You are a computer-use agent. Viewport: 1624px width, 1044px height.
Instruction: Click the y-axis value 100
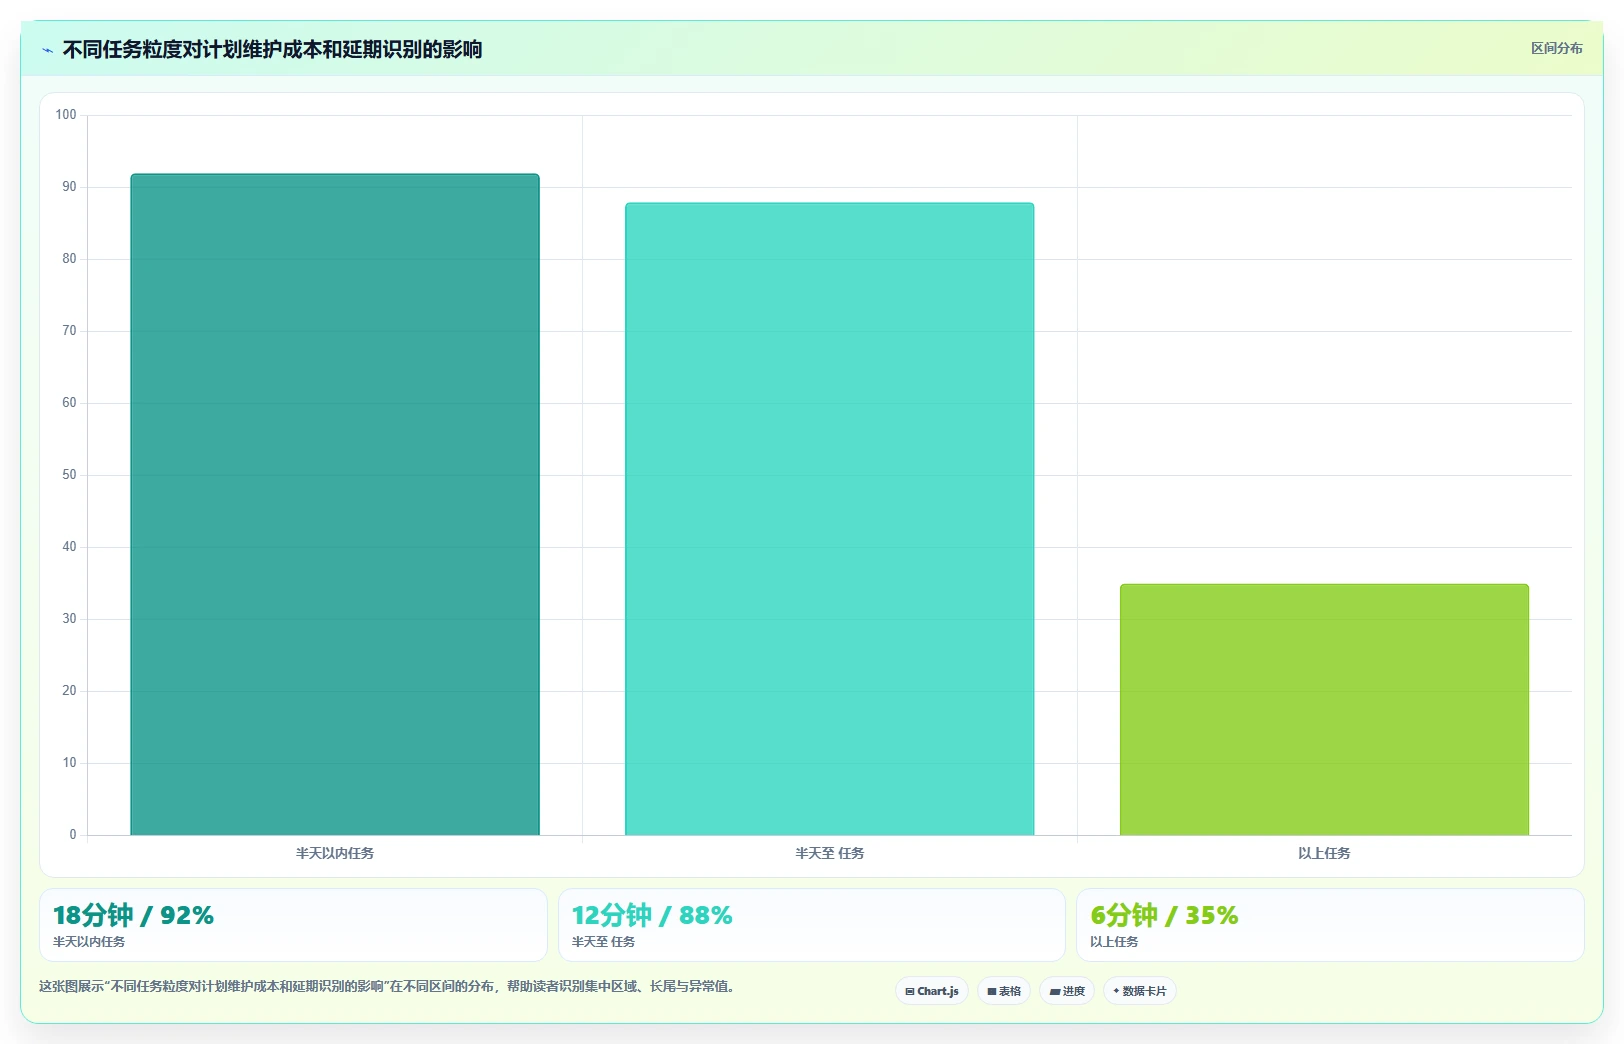tap(66, 115)
